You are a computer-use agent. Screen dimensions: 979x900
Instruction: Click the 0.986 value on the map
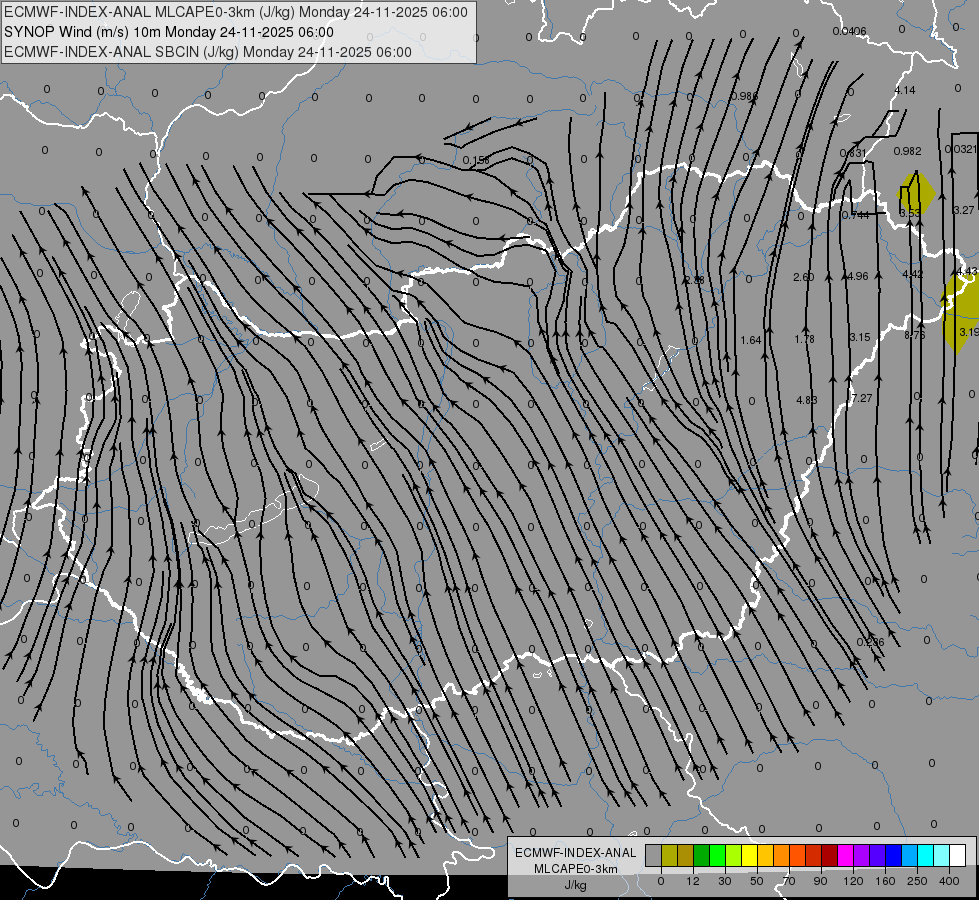[744, 96]
